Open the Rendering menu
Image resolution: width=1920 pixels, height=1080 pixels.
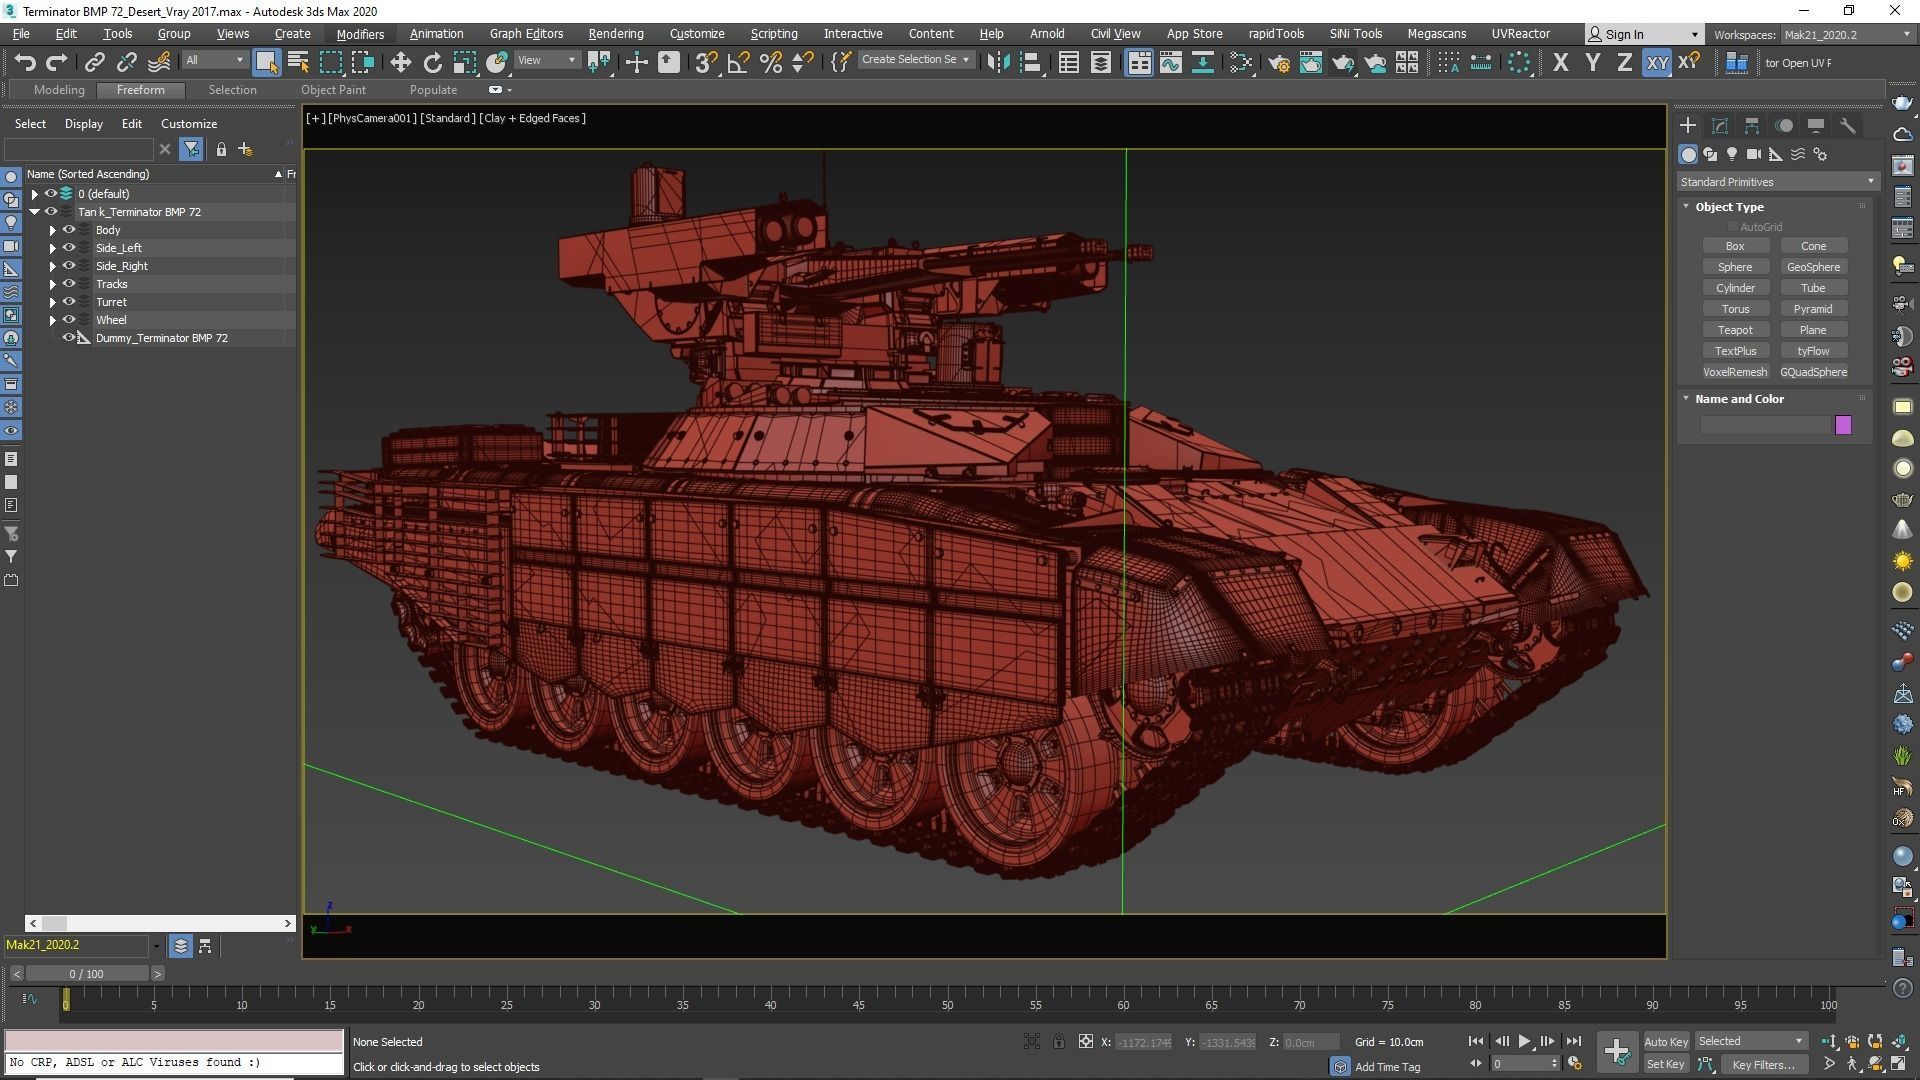click(x=615, y=34)
